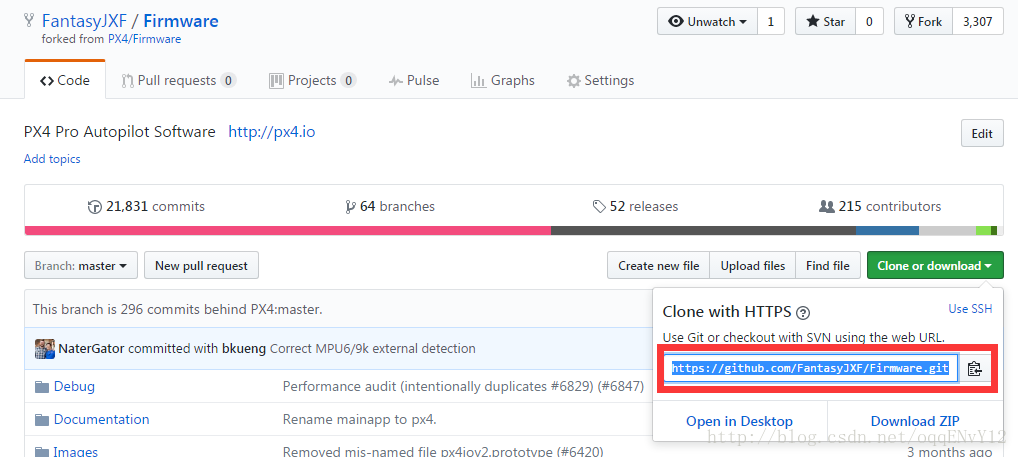Click the Documentation folder icon
Image resolution: width=1018 pixels, height=457 pixels.
click(42, 420)
